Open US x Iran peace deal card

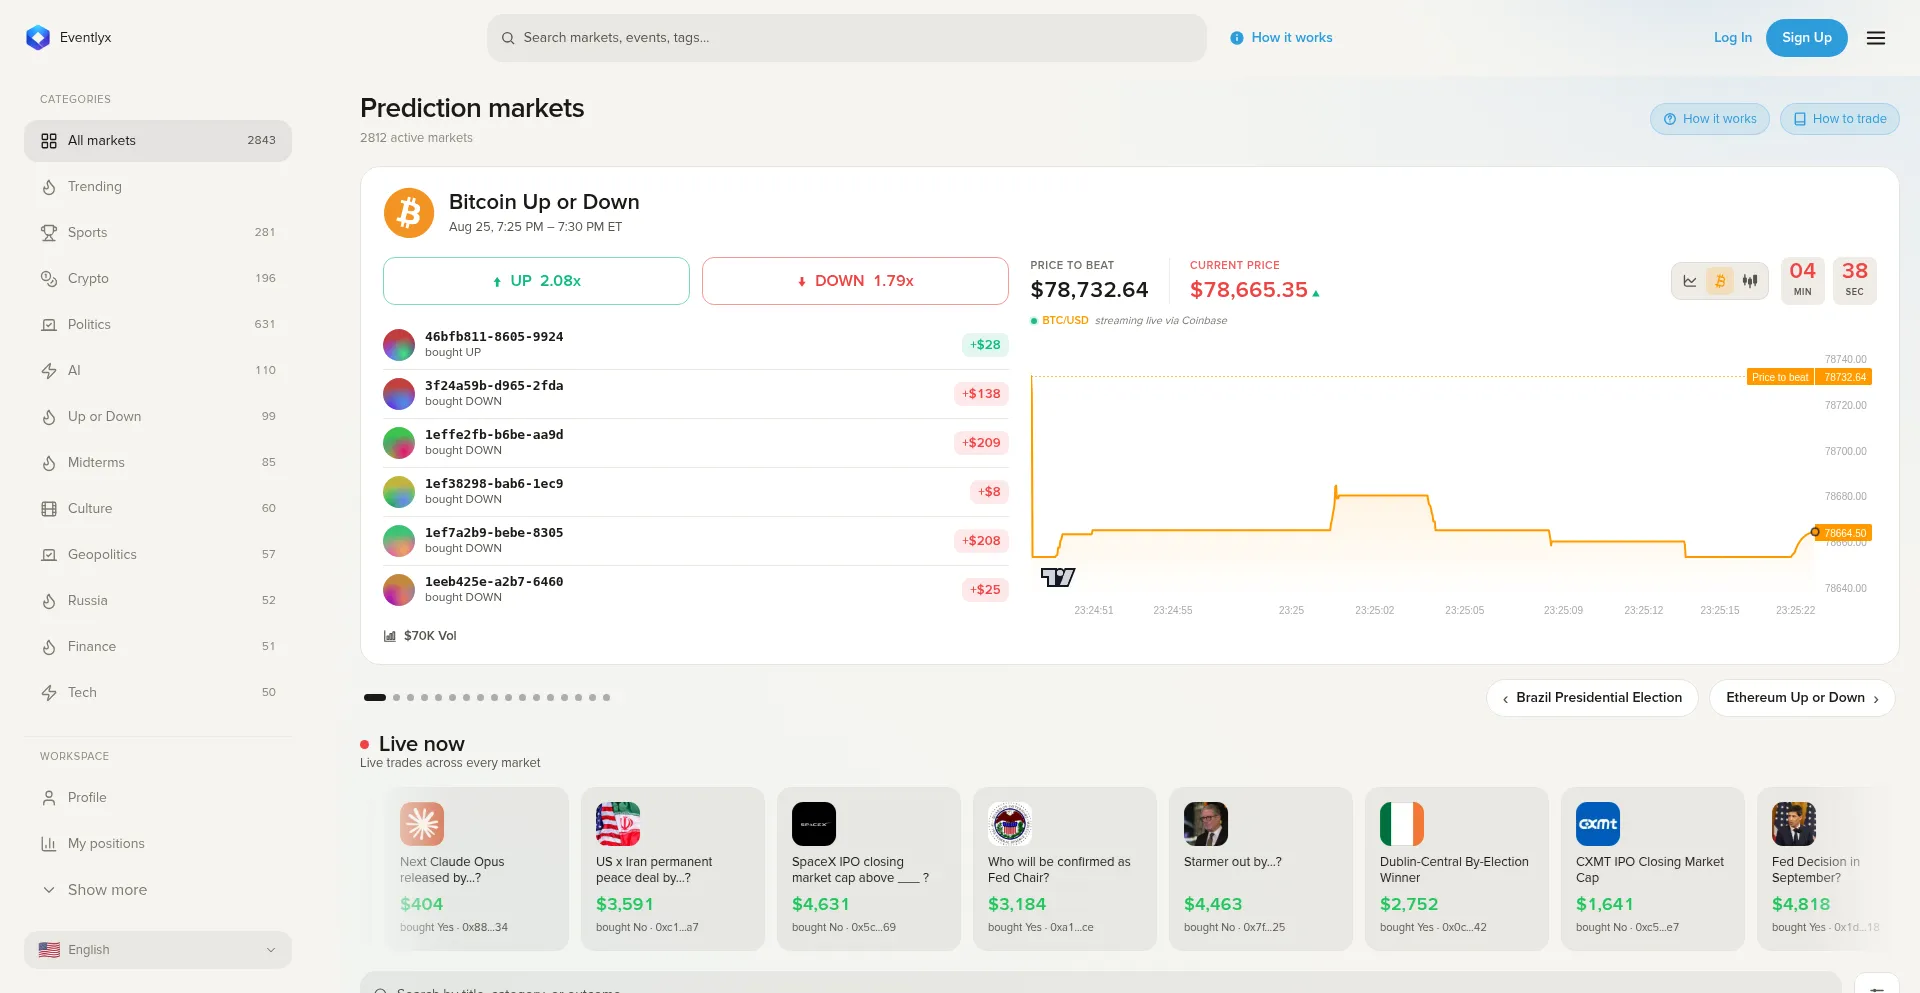672,868
